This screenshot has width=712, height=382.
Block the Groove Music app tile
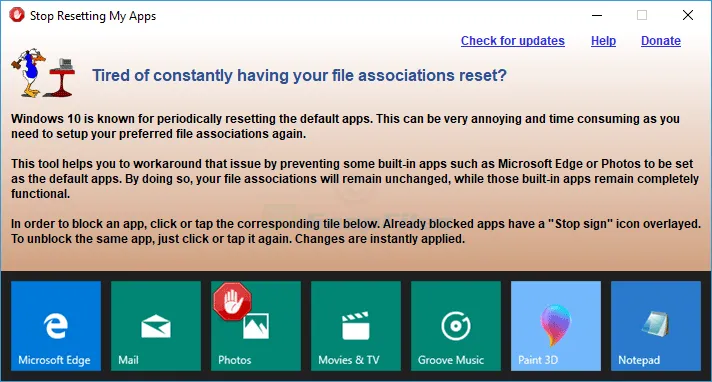point(456,326)
